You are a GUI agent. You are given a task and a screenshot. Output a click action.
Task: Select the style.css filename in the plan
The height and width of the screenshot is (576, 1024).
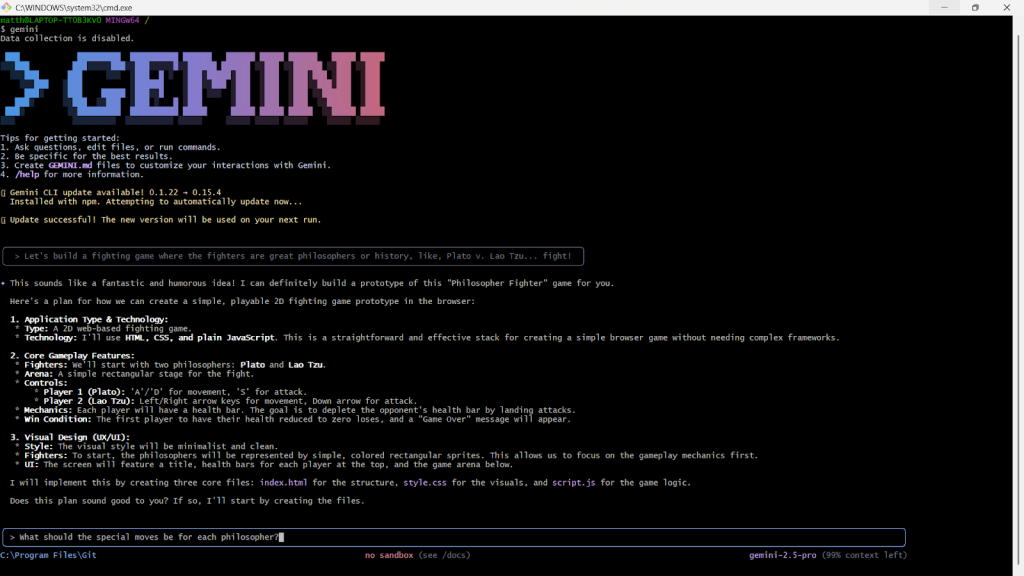pyautogui.click(x=424, y=482)
